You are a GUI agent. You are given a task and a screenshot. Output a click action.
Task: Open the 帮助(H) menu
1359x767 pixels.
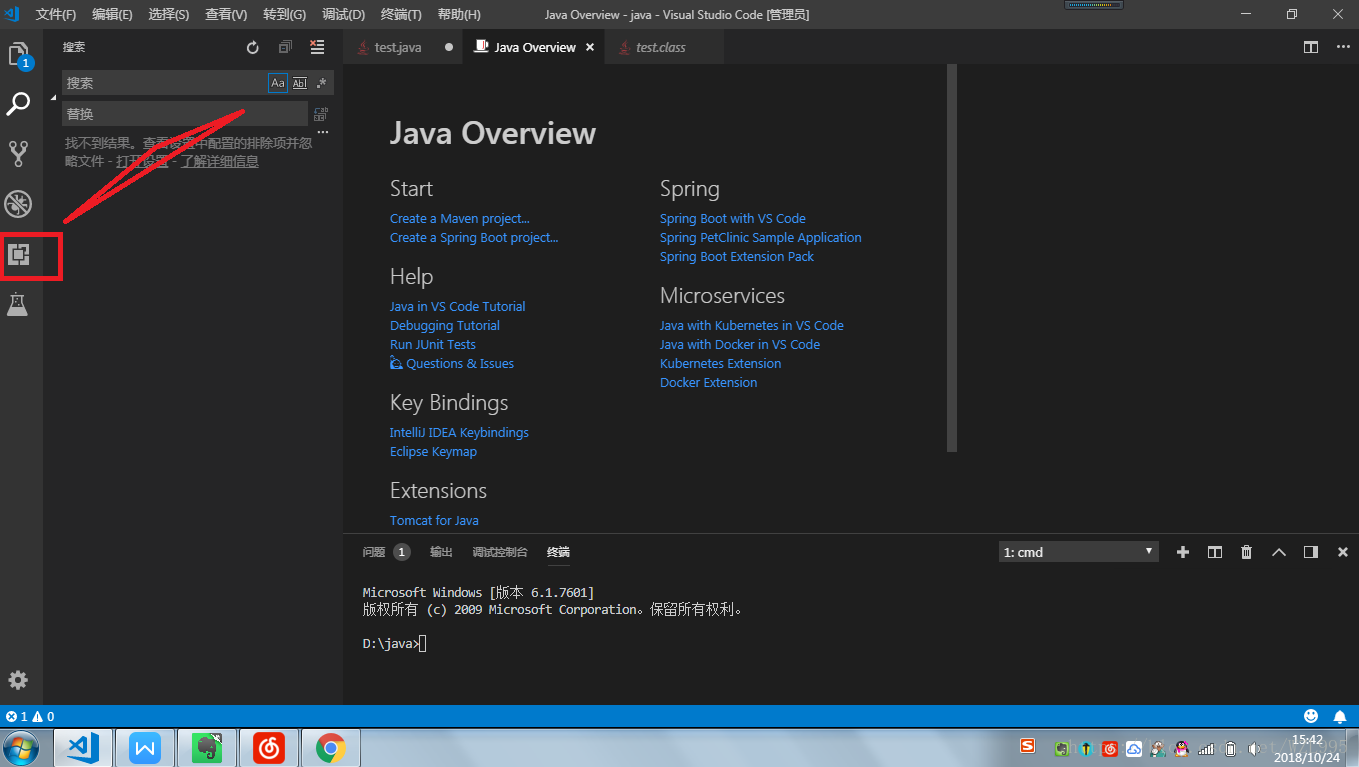click(459, 15)
